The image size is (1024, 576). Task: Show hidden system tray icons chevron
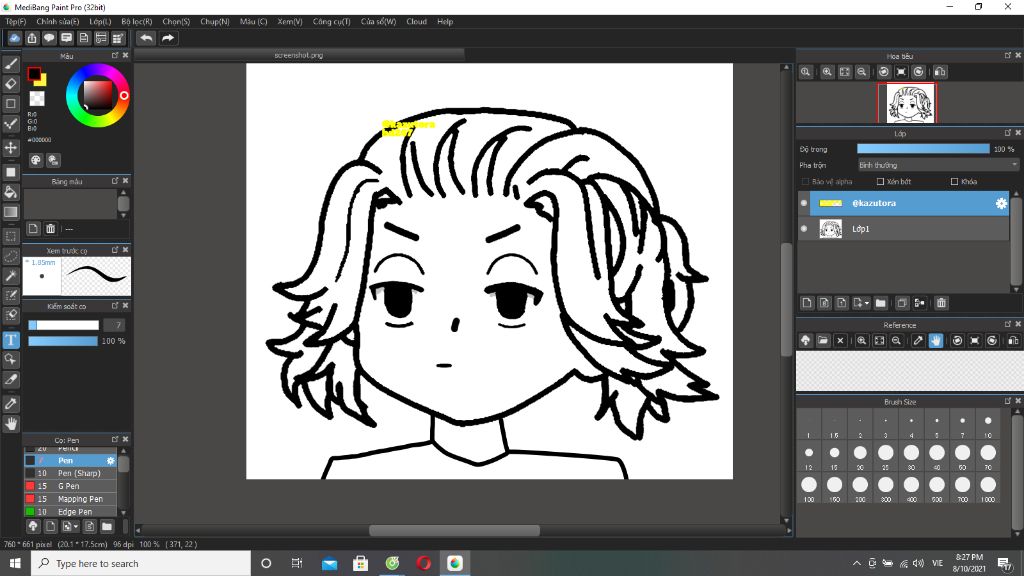click(x=856, y=563)
